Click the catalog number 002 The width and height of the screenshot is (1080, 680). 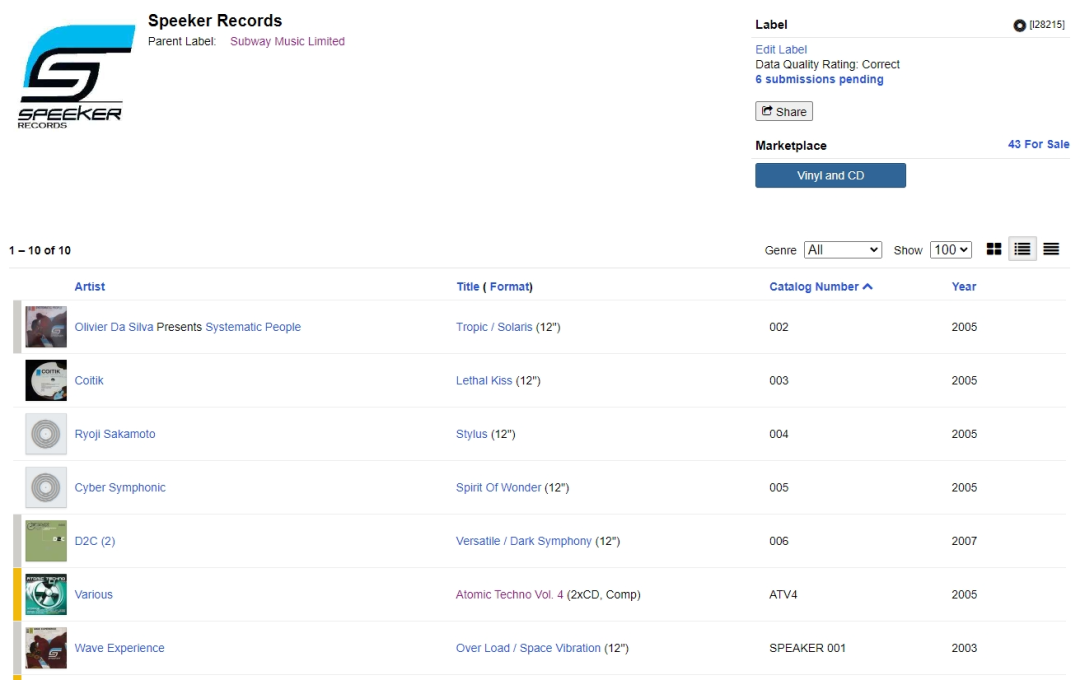[x=779, y=327]
